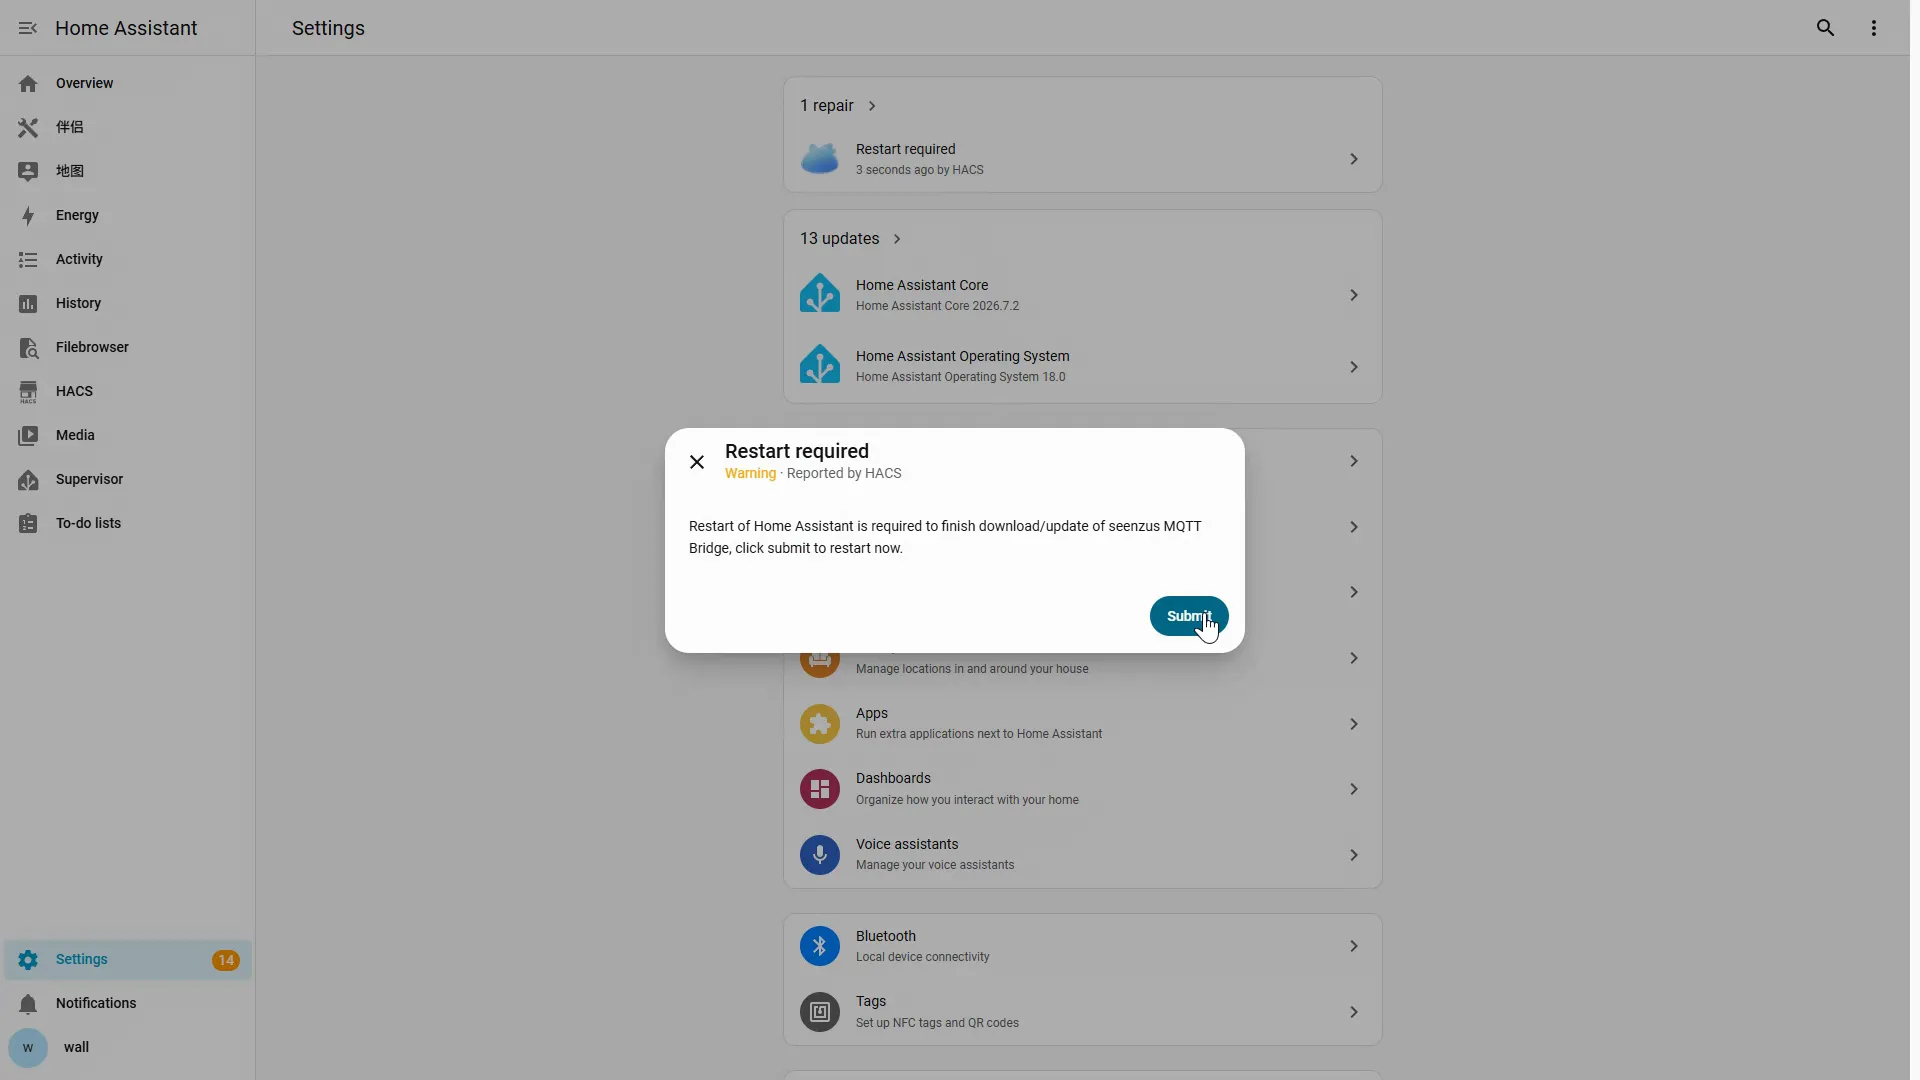Click the search magnifier icon
This screenshot has height=1080, width=1920.
click(x=1825, y=28)
